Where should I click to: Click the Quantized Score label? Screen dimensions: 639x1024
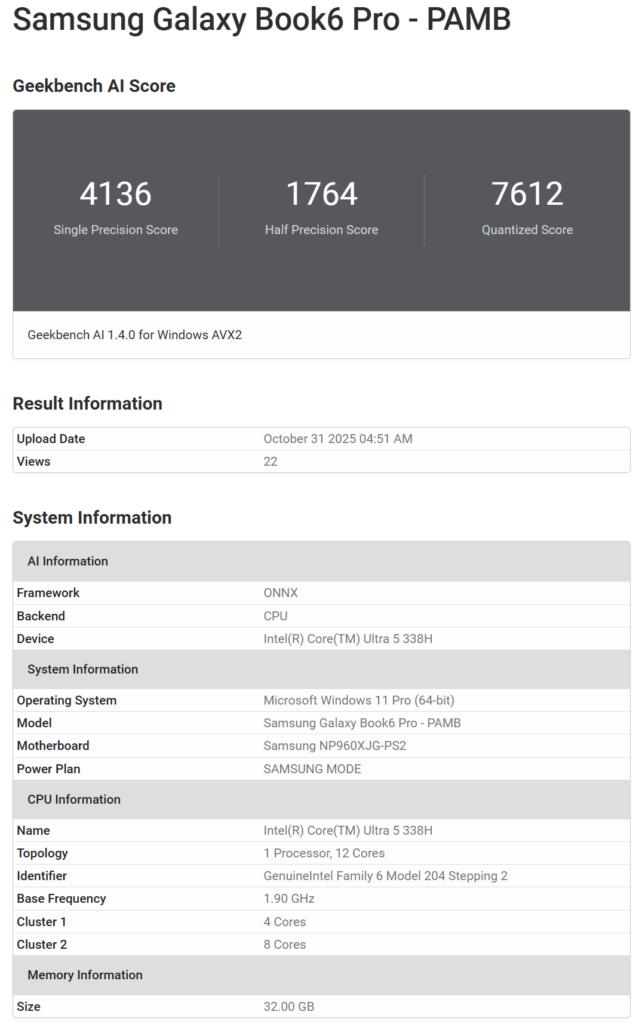pos(527,230)
